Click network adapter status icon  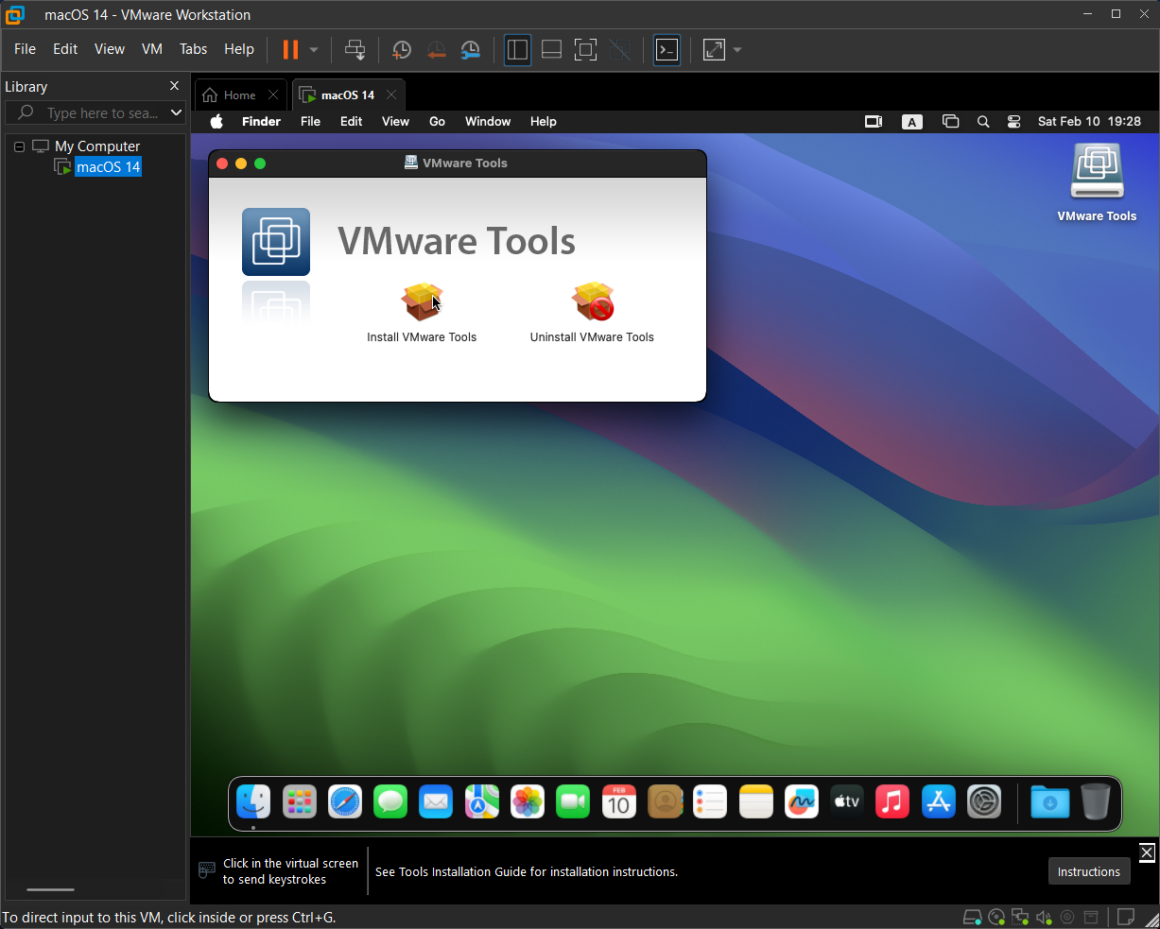coord(1020,918)
